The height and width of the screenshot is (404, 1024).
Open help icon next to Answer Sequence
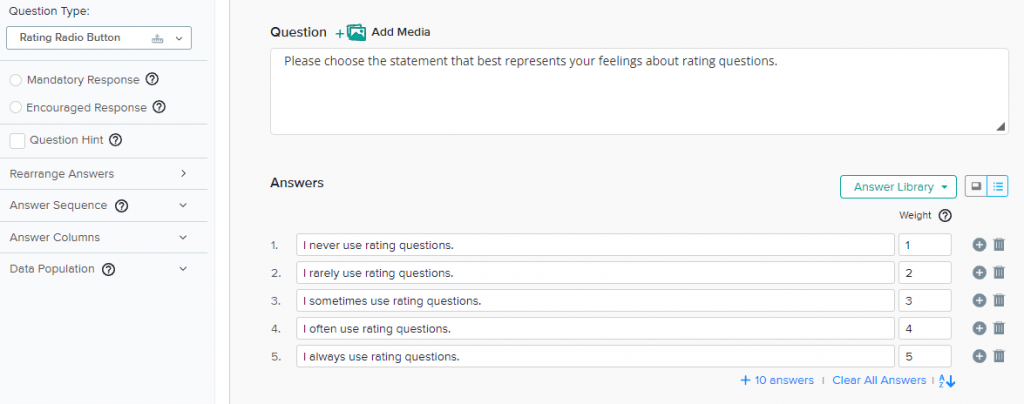click(x=121, y=206)
